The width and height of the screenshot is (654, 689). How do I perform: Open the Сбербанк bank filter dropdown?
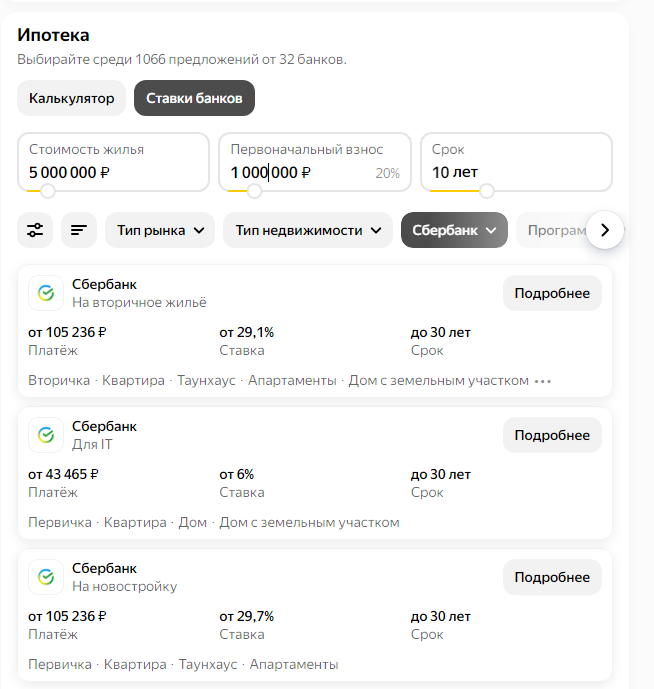[x=454, y=230]
